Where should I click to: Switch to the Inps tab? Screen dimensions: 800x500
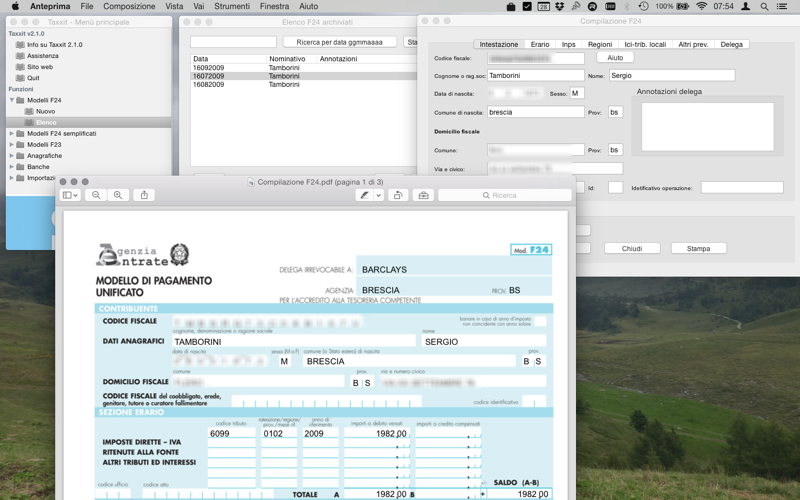(x=568, y=44)
